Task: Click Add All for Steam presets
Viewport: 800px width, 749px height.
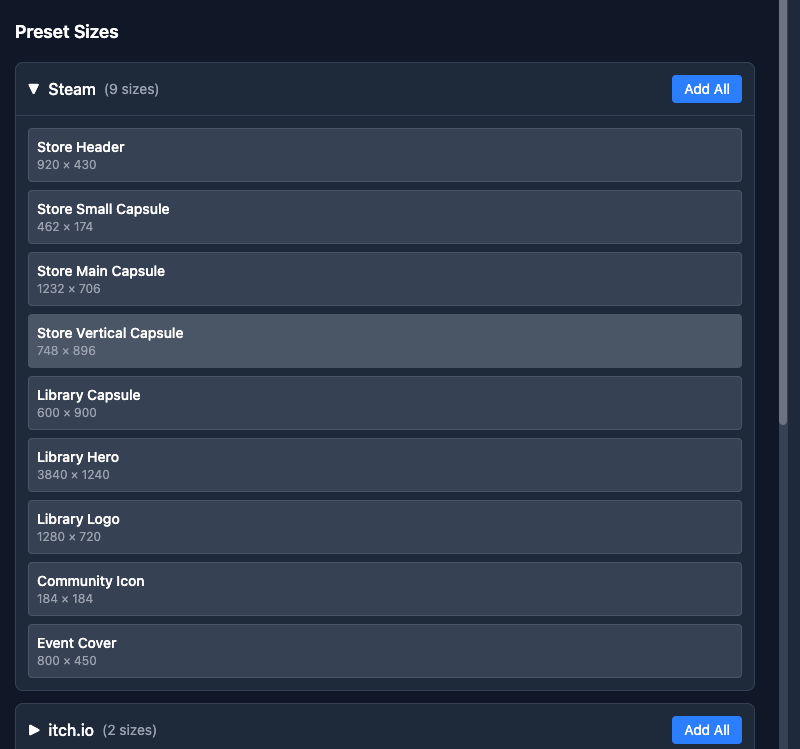Action: click(x=706, y=89)
